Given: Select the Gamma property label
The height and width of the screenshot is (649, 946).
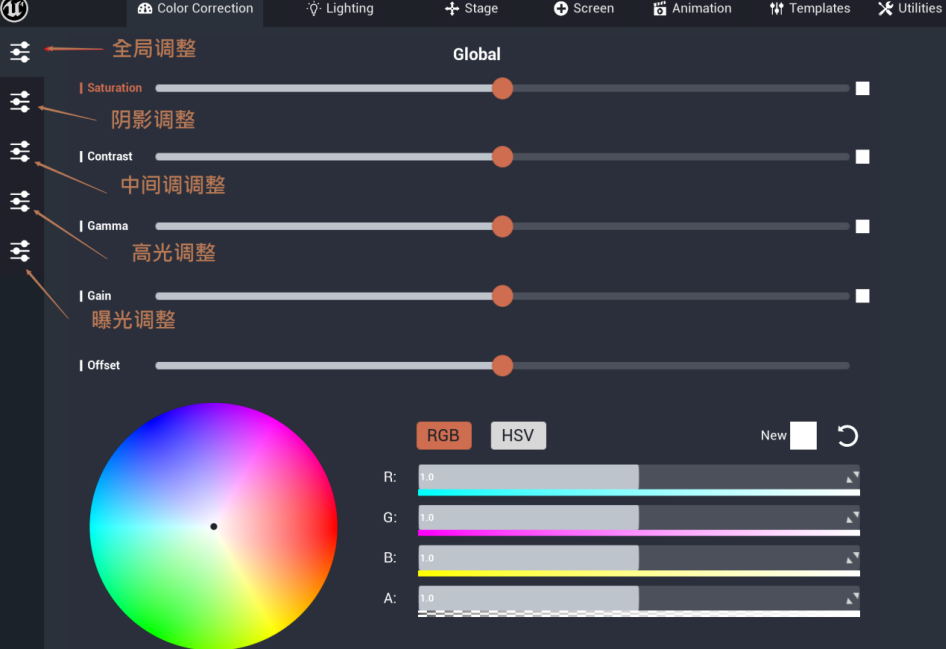Looking at the screenshot, I should point(107,226).
